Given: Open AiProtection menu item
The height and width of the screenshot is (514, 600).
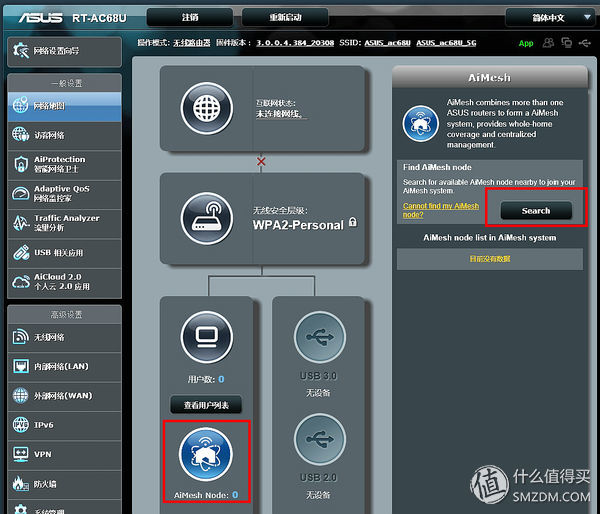Looking at the screenshot, I should pyautogui.click(x=64, y=165).
